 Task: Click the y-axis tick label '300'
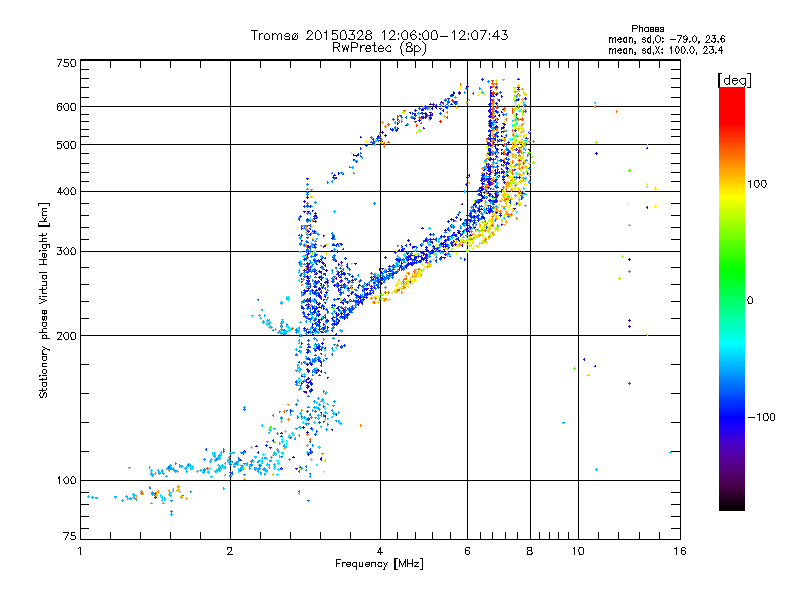coord(67,252)
